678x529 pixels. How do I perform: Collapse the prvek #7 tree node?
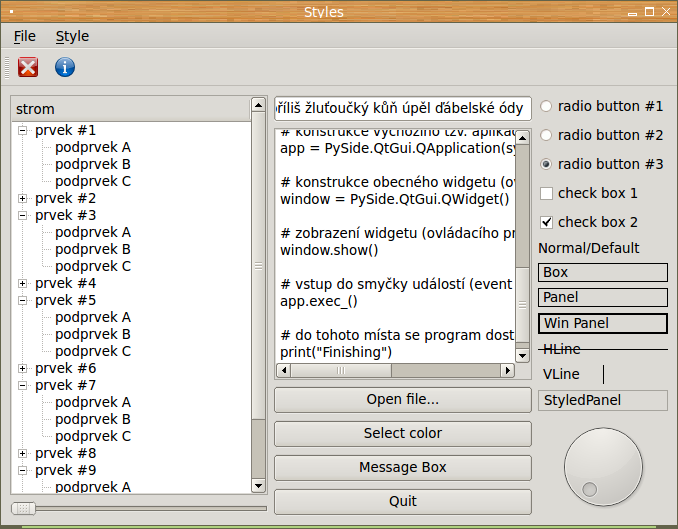pyautogui.click(x=22, y=385)
